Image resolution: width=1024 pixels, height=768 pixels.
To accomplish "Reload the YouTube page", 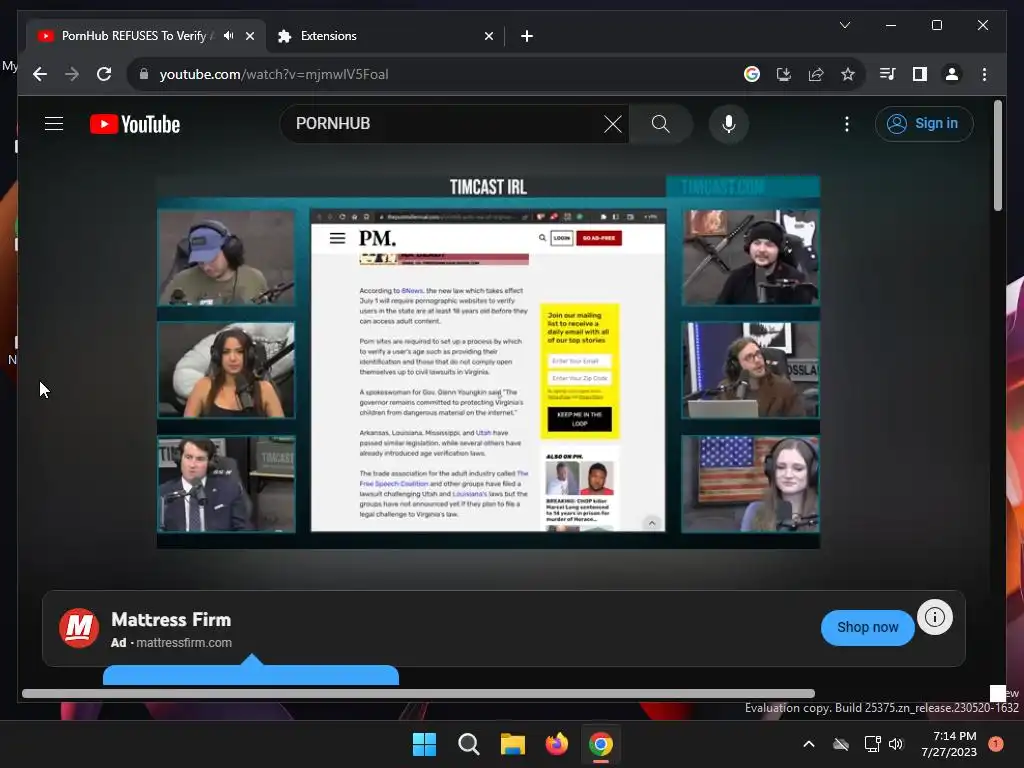I will 104,74.
